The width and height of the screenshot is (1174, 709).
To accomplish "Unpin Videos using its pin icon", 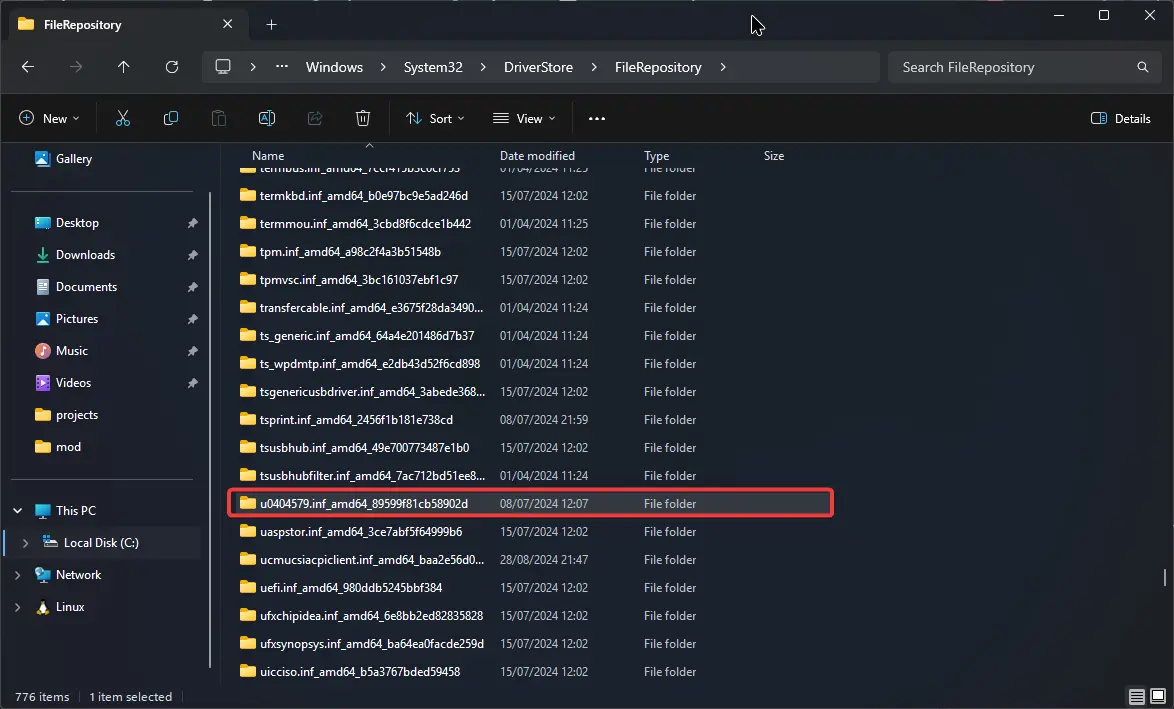I will 192,383.
